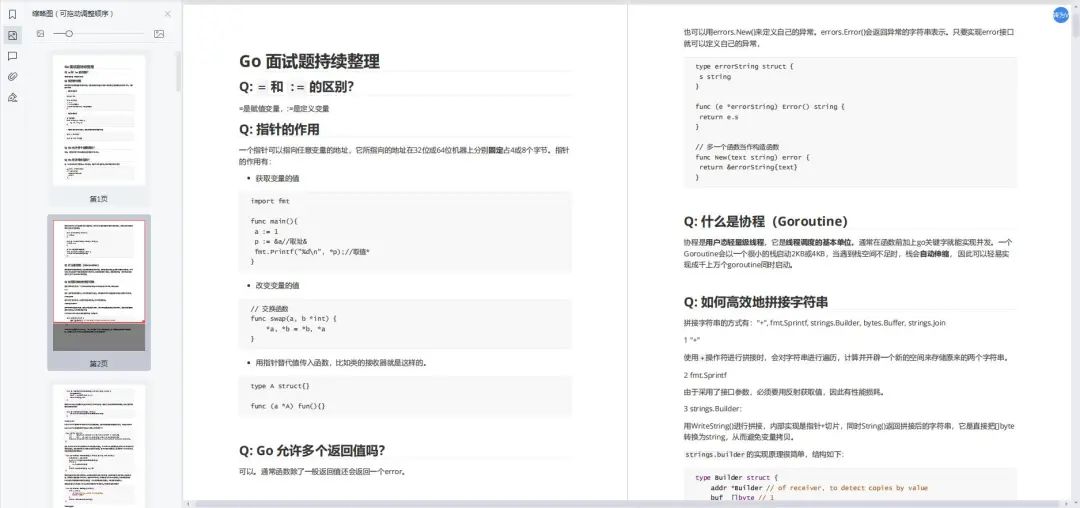The width and height of the screenshot is (1080, 508).
Task: Open the bookmarks panel icon
Action: (12, 14)
